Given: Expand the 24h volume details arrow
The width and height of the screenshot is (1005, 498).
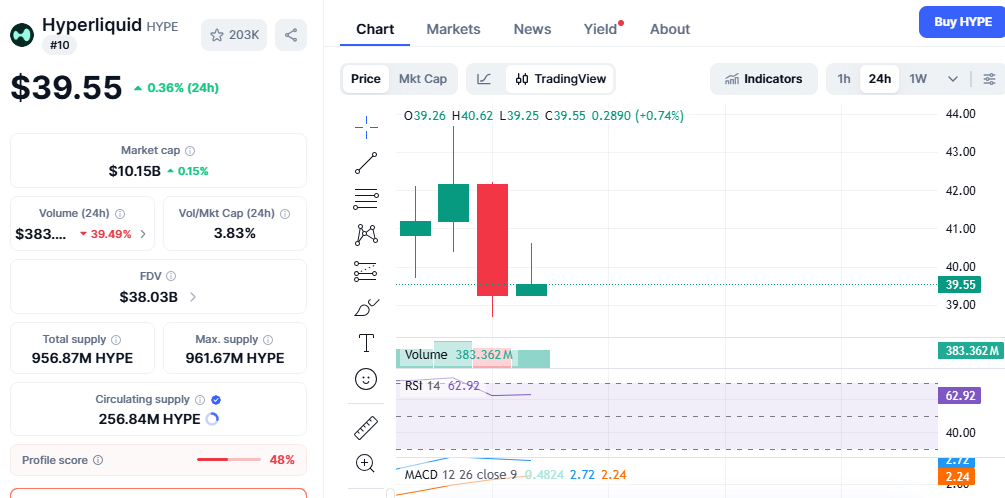Looking at the screenshot, I should [142, 234].
